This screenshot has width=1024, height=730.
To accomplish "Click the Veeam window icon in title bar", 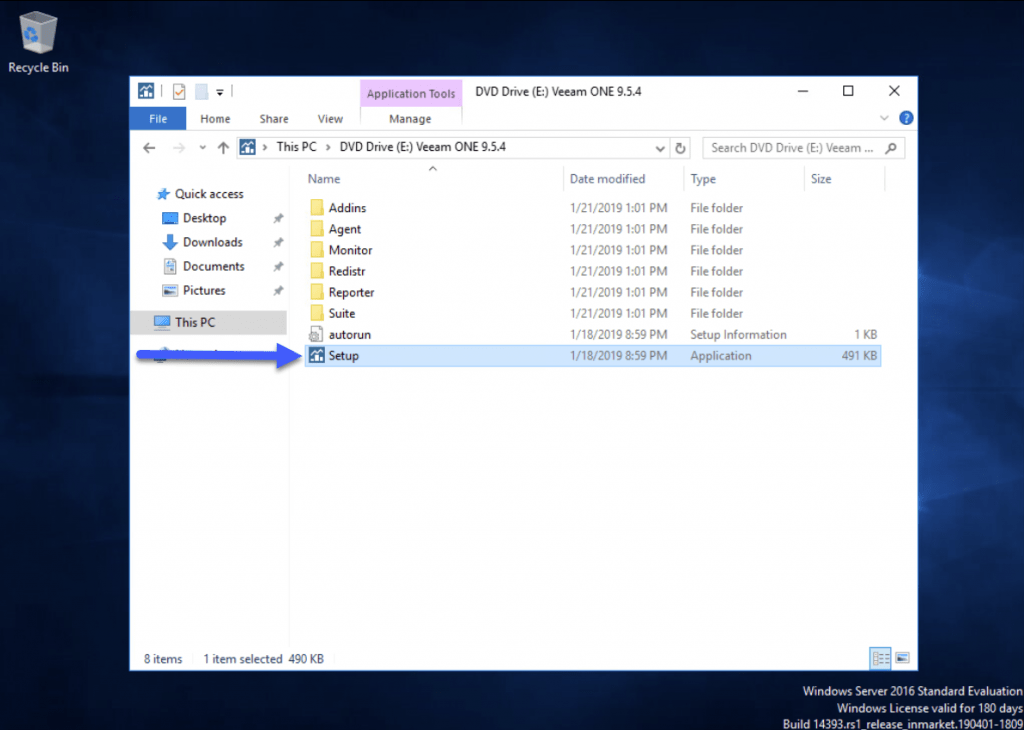I will (x=146, y=91).
